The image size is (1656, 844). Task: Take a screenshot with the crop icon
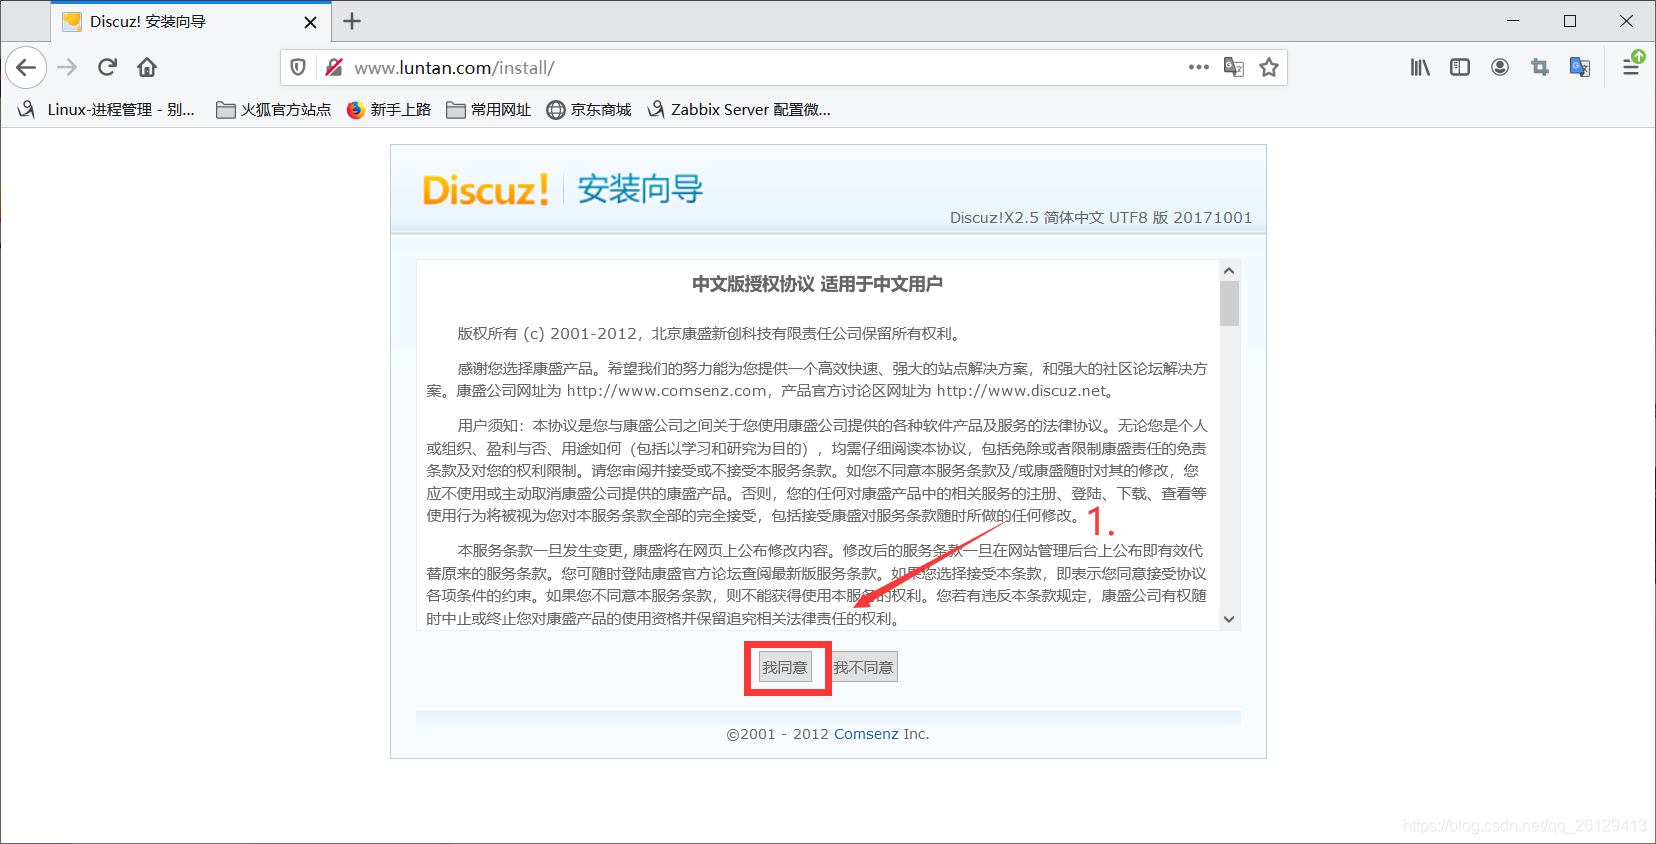1540,67
